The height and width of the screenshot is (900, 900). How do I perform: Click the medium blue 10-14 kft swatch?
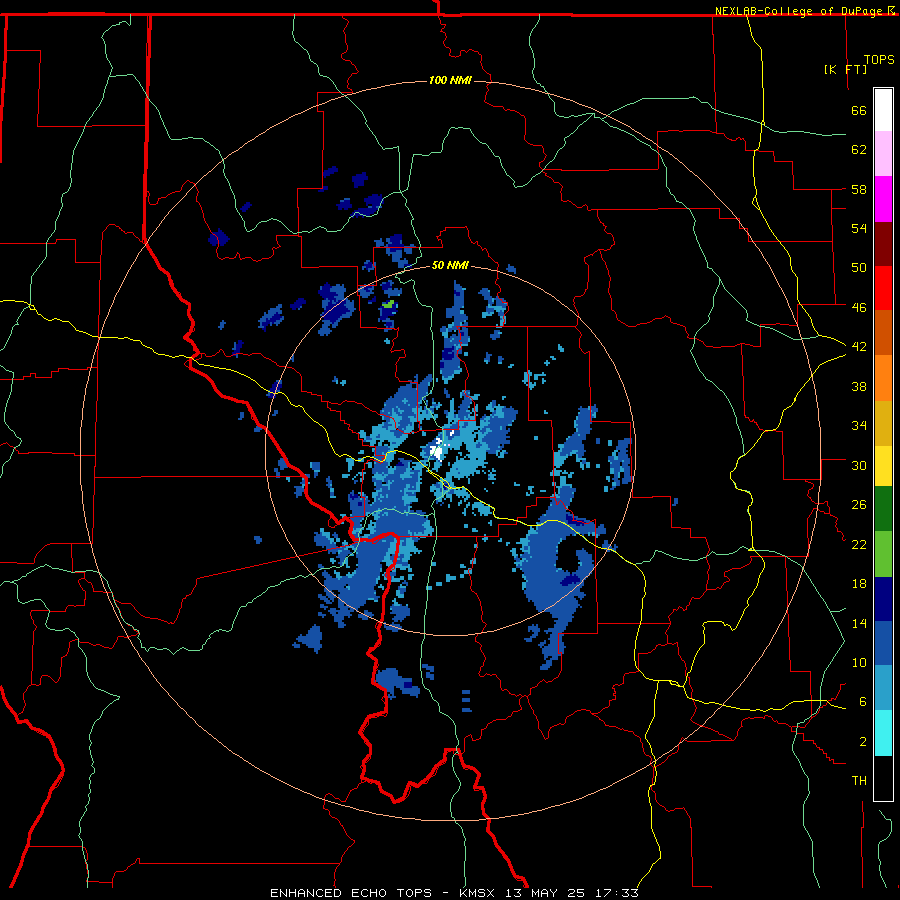click(883, 643)
